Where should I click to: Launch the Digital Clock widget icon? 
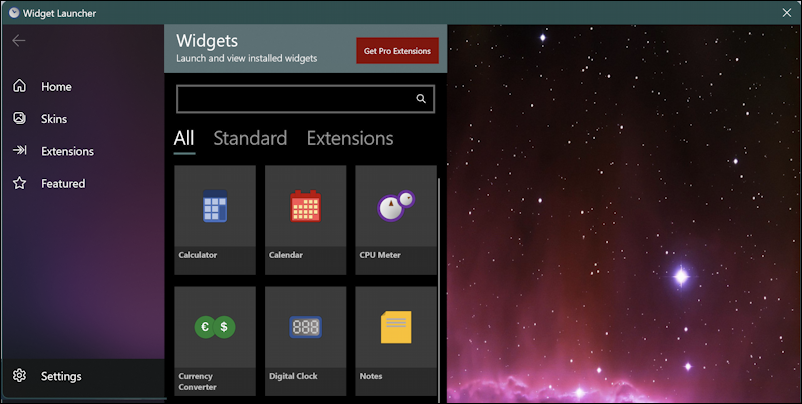tap(305, 327)
